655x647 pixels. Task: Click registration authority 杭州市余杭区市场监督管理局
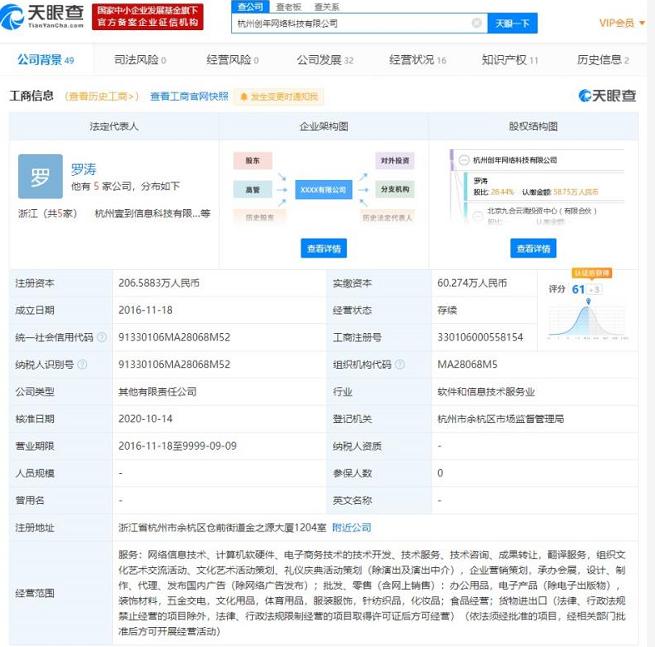[x=500, y=419]
